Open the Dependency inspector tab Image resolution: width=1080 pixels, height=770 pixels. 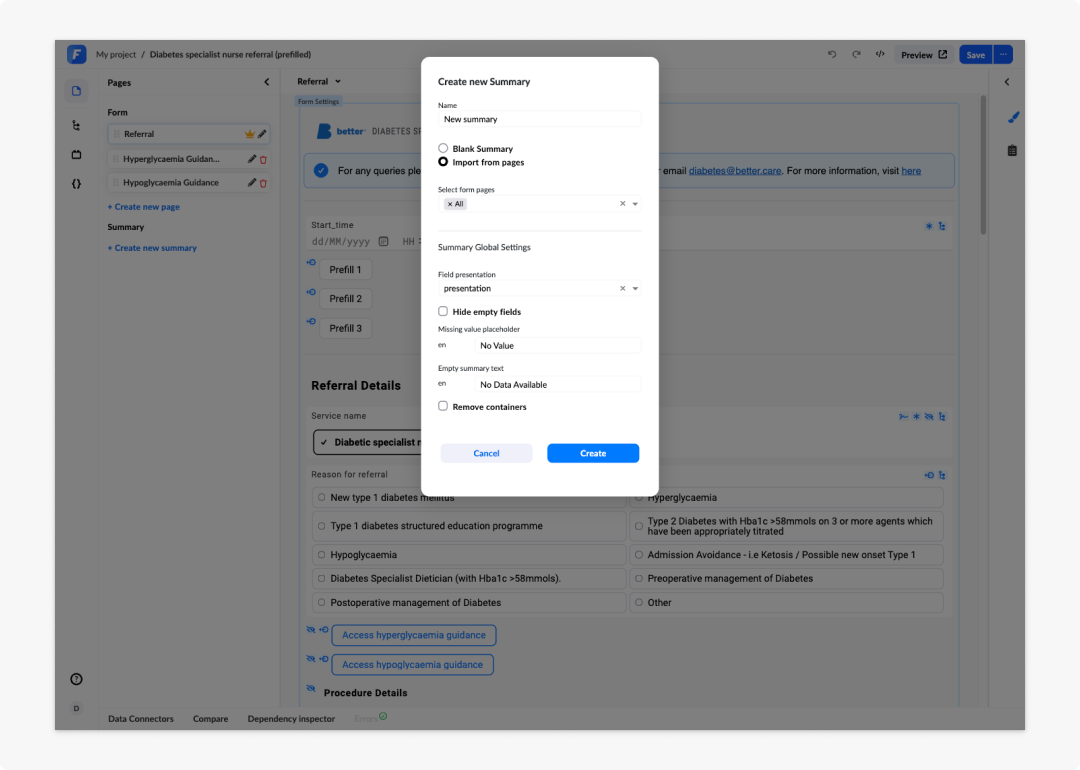click(291, 718)
